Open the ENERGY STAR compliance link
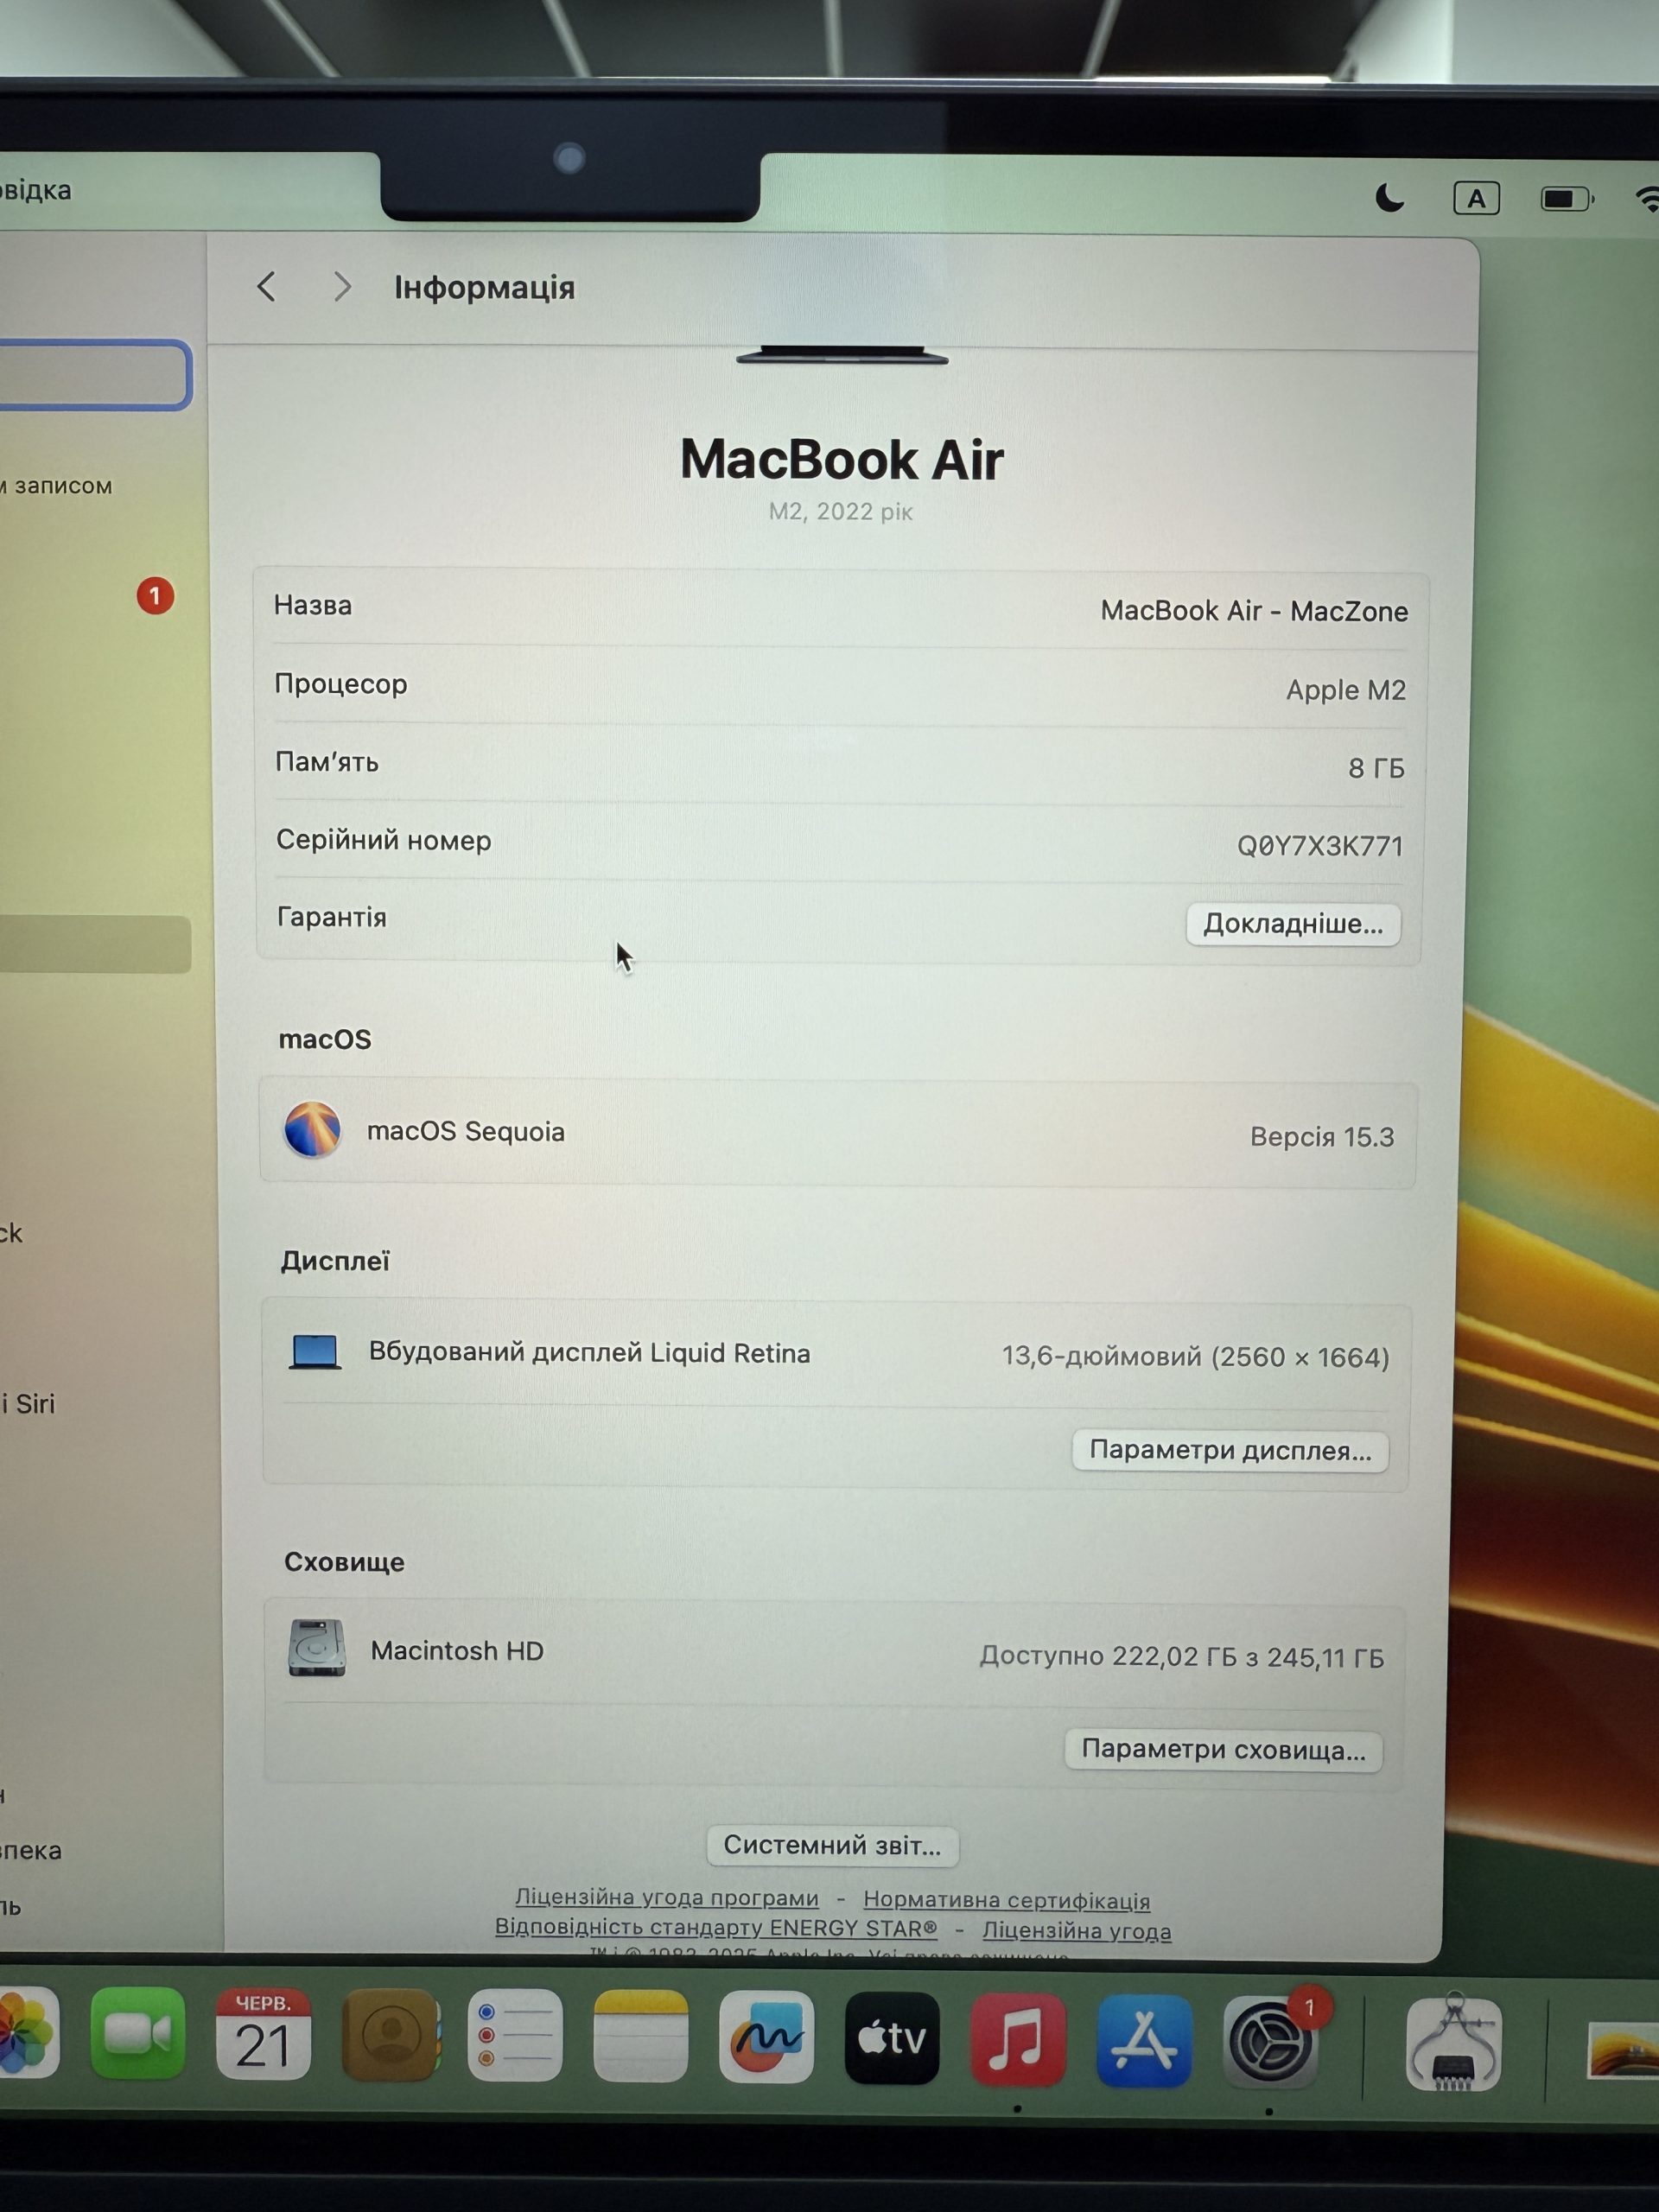Viewport: 1659px width, 2212px height. [716, 1927]
